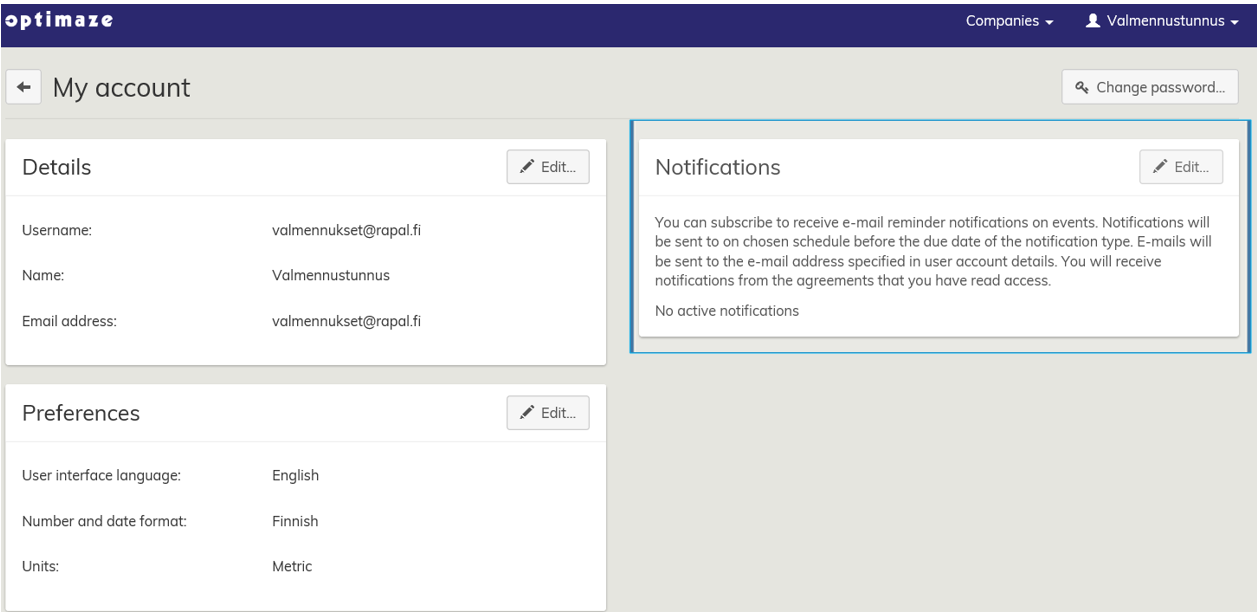Click the Details panel heading
Viewport: 1257px width, 612px height.
tap(57, 168)
